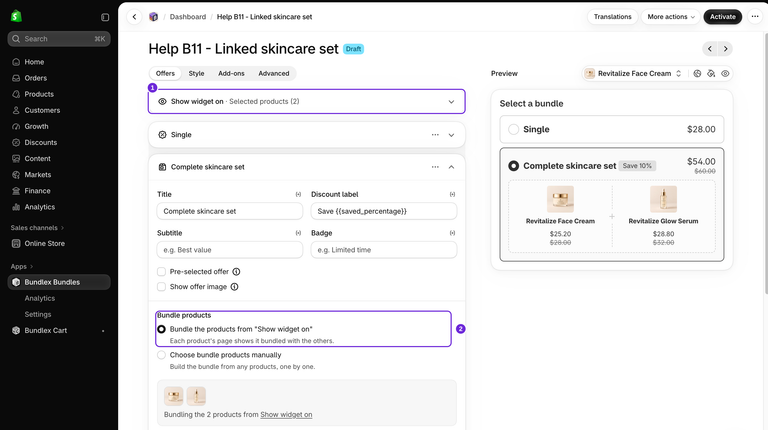768x430 pixels.
Task: Click the Bundlex app icon in breadcrumb
Action: (x=153, y=17)
